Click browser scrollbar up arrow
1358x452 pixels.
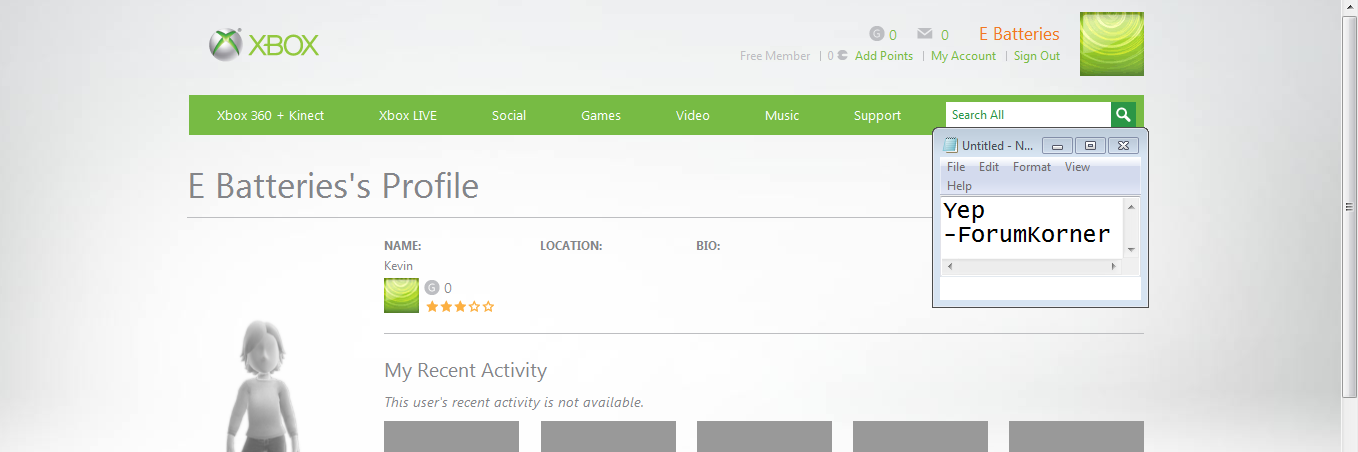[x=1350, y=8]
